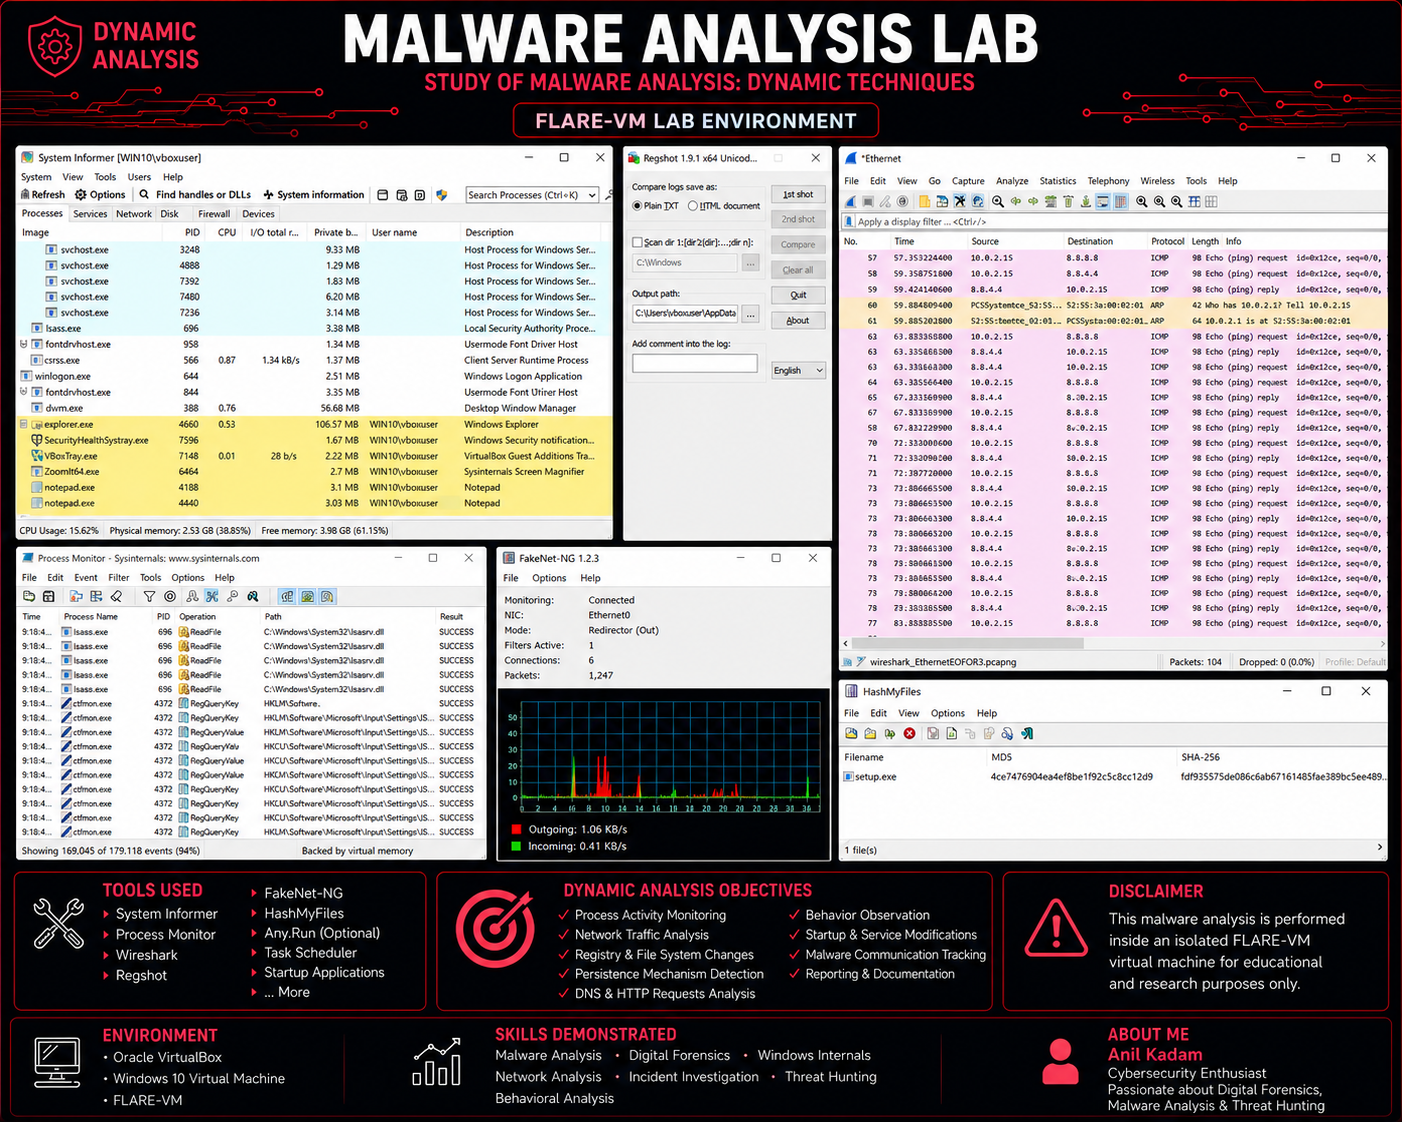Select lsass.exe row in System Informer
The image size is (1402, 1122).
314,328
